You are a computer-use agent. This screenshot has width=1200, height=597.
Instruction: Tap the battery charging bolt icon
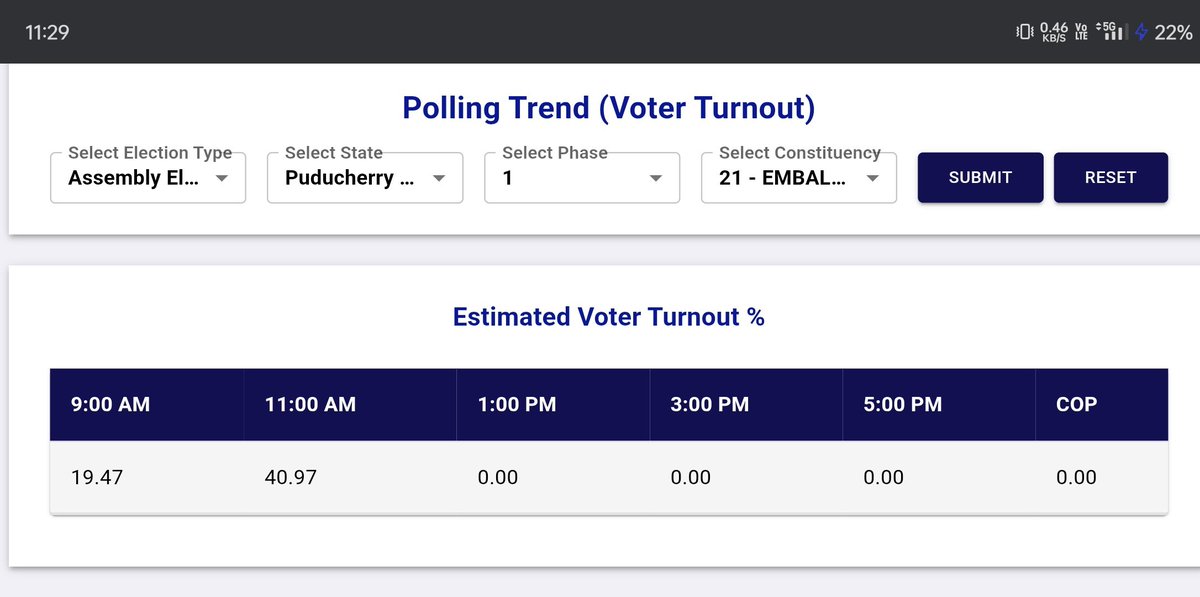point(1141,32)
